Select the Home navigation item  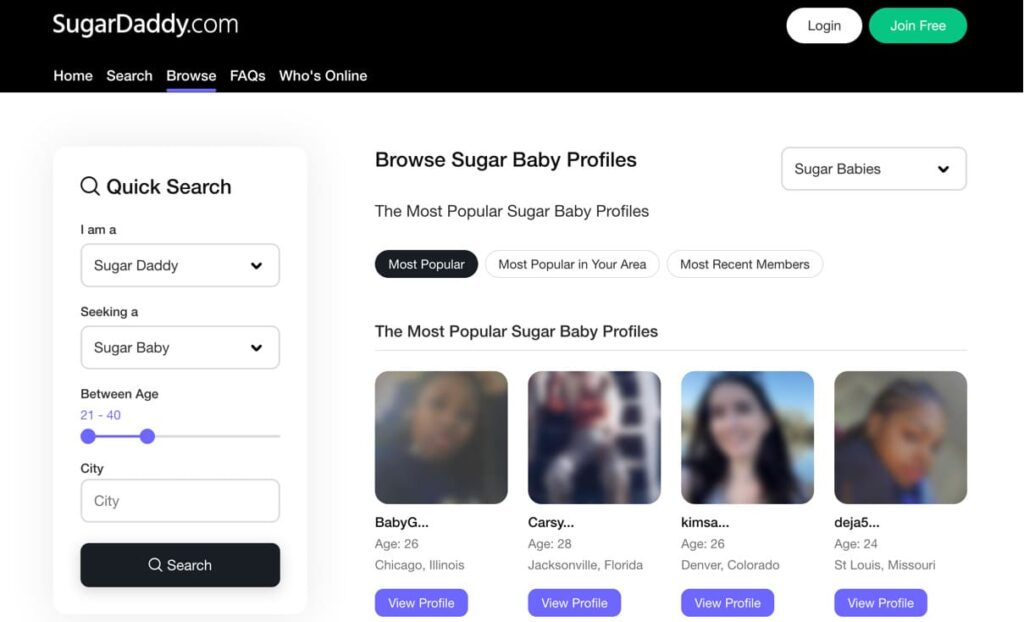72,76
